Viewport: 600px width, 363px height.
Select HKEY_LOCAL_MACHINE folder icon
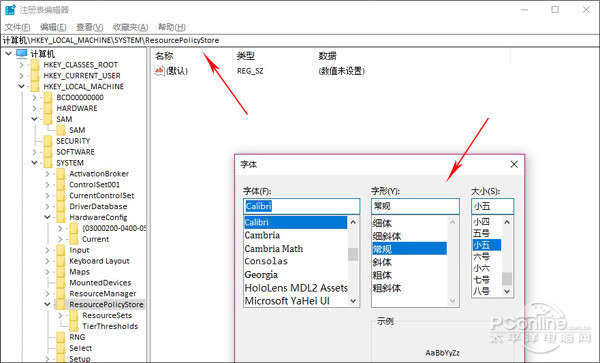(x=35, y=86)
